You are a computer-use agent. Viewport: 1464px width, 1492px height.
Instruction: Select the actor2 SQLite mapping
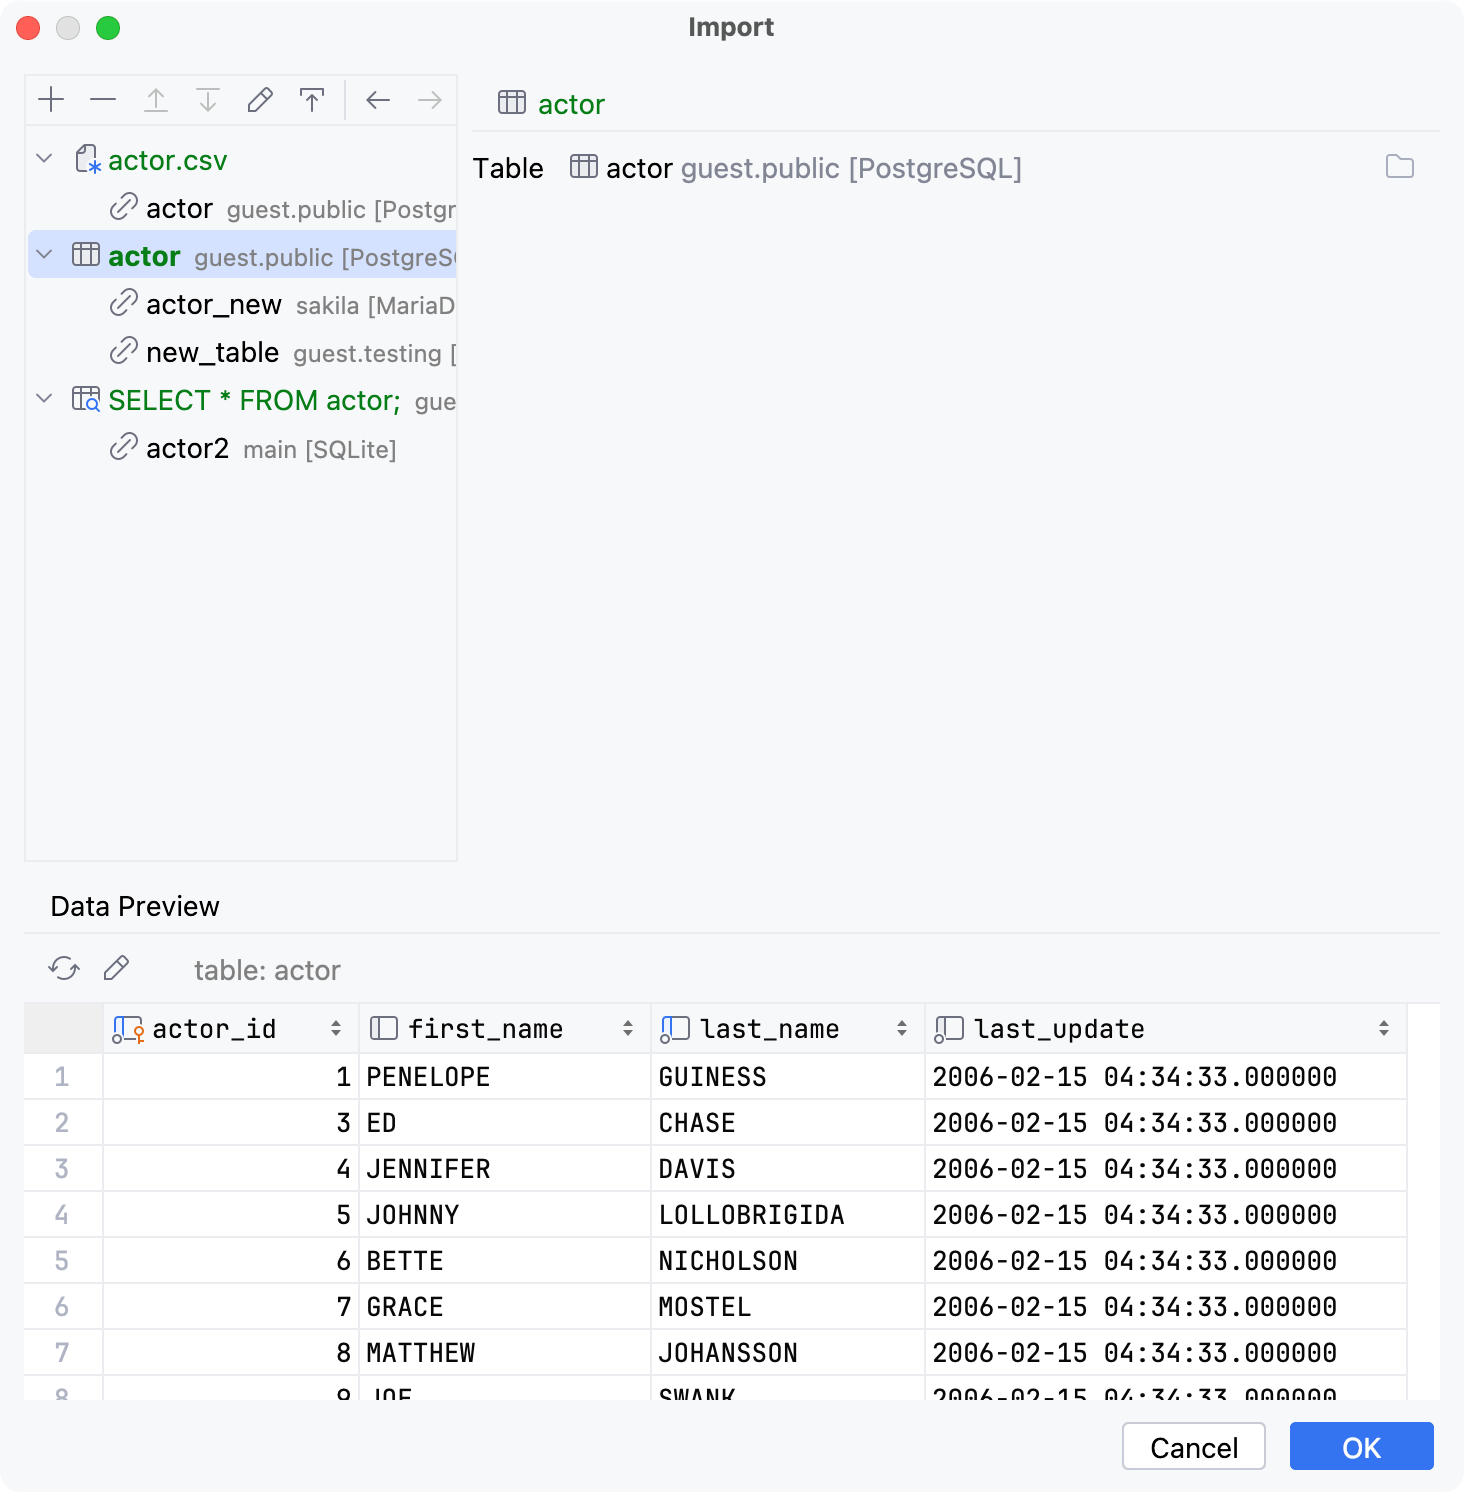(x=188, y=448)
